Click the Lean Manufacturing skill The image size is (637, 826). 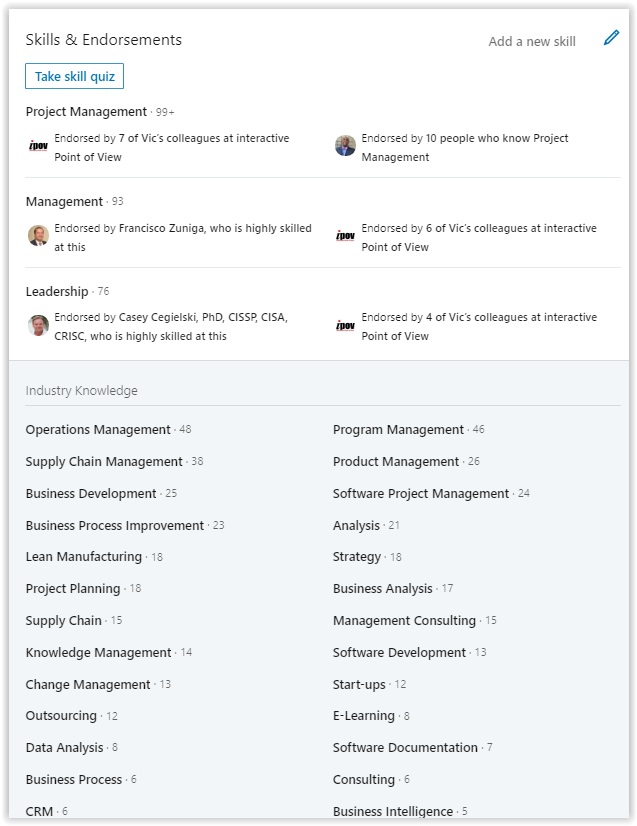pyautogui.click(x=84, y=557)
